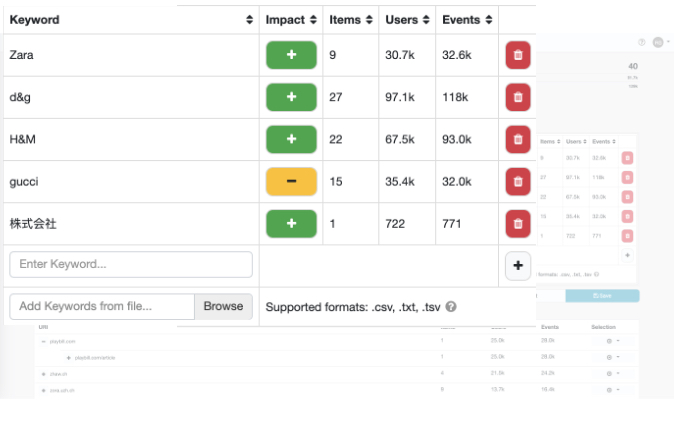Screen dimensions: 674x432
Task: Click the Browse button
Action: pos(224,306)
